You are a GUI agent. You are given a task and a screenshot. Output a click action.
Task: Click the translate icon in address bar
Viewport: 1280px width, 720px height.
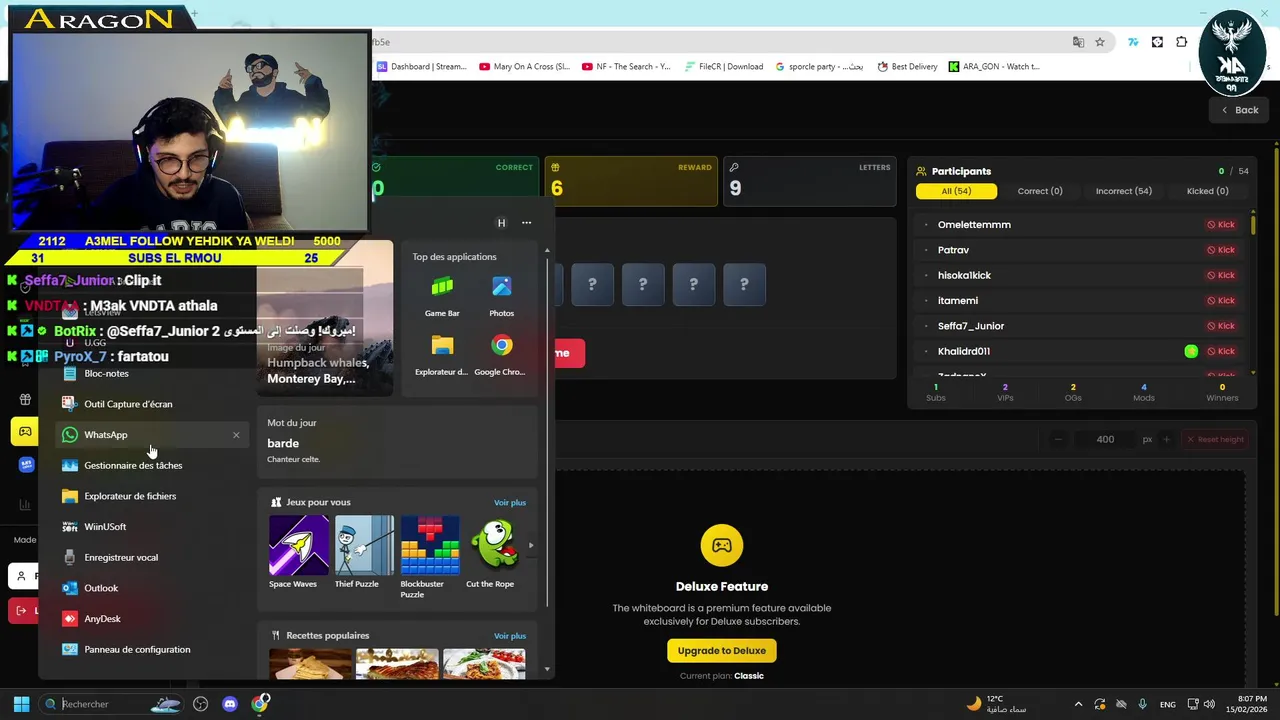click(x=1078, y=42)
